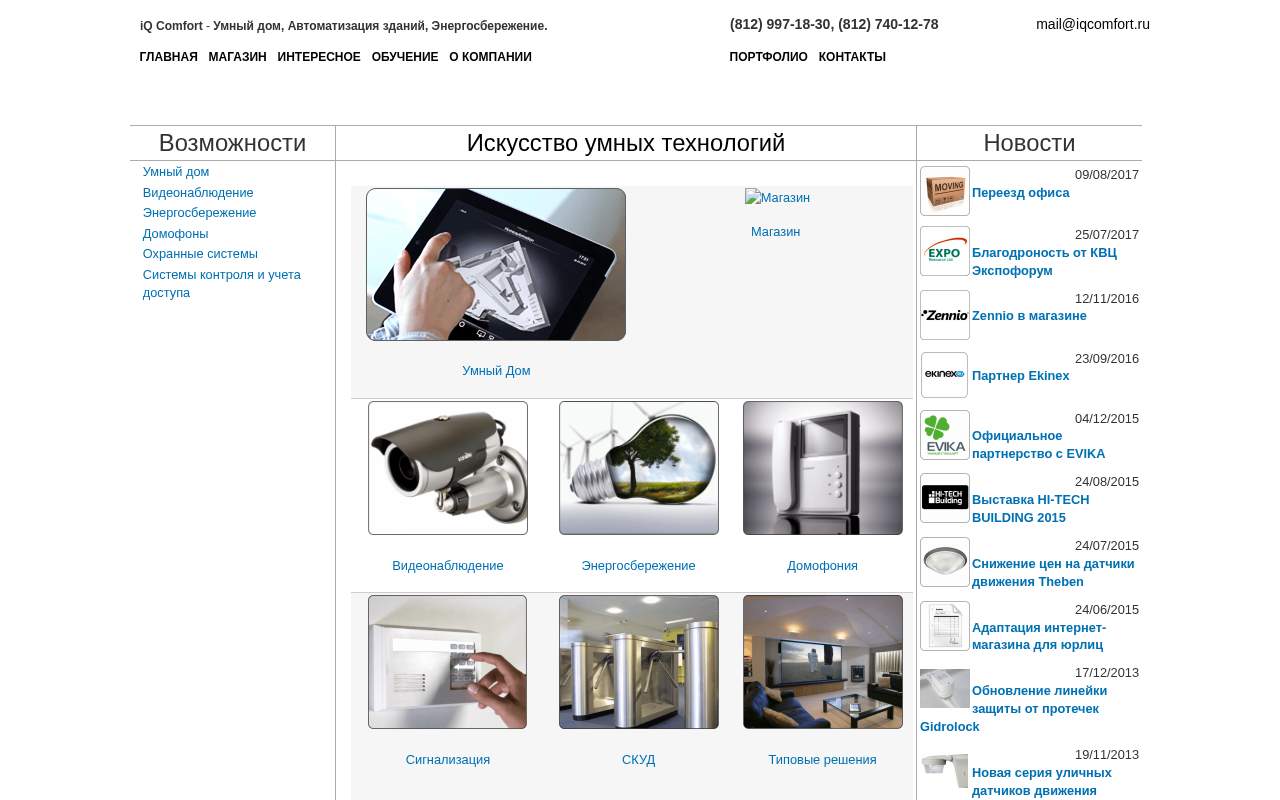Click the outdoor motion sensor news image

pyautogui.click(x=945, y=771)
